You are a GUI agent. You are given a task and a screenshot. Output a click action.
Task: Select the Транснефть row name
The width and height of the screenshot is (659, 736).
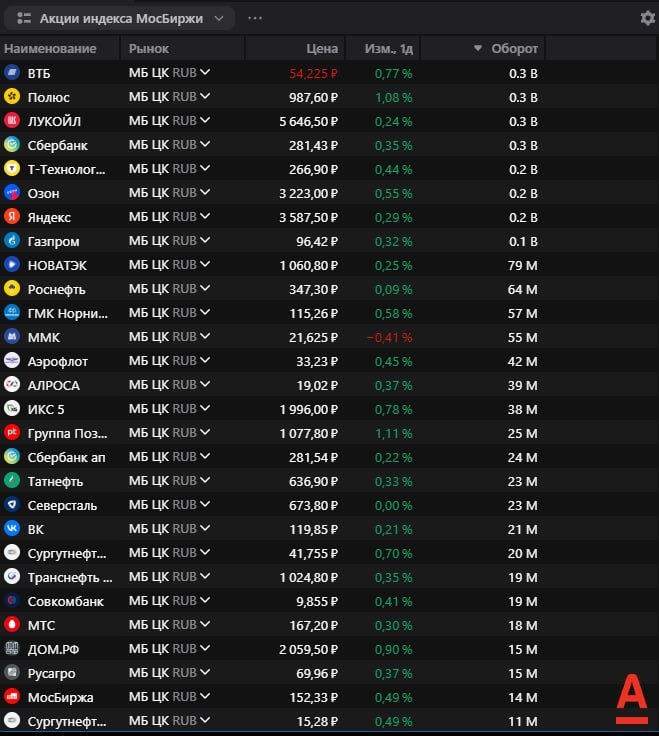coord(69,577)
